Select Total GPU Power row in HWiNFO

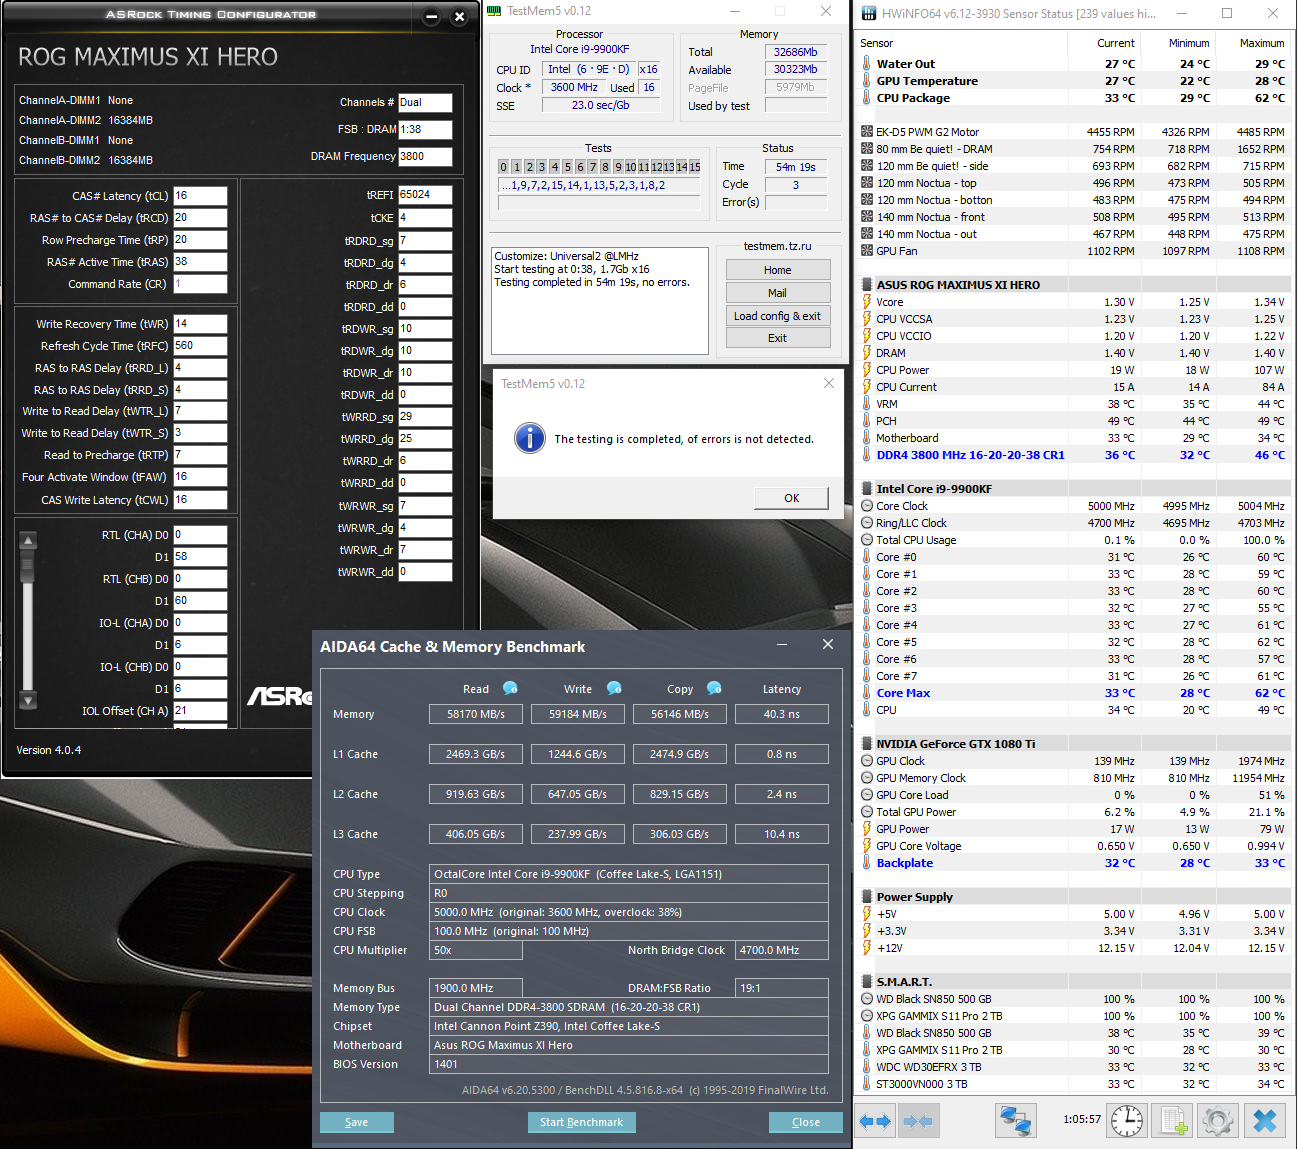(1073, 812)
